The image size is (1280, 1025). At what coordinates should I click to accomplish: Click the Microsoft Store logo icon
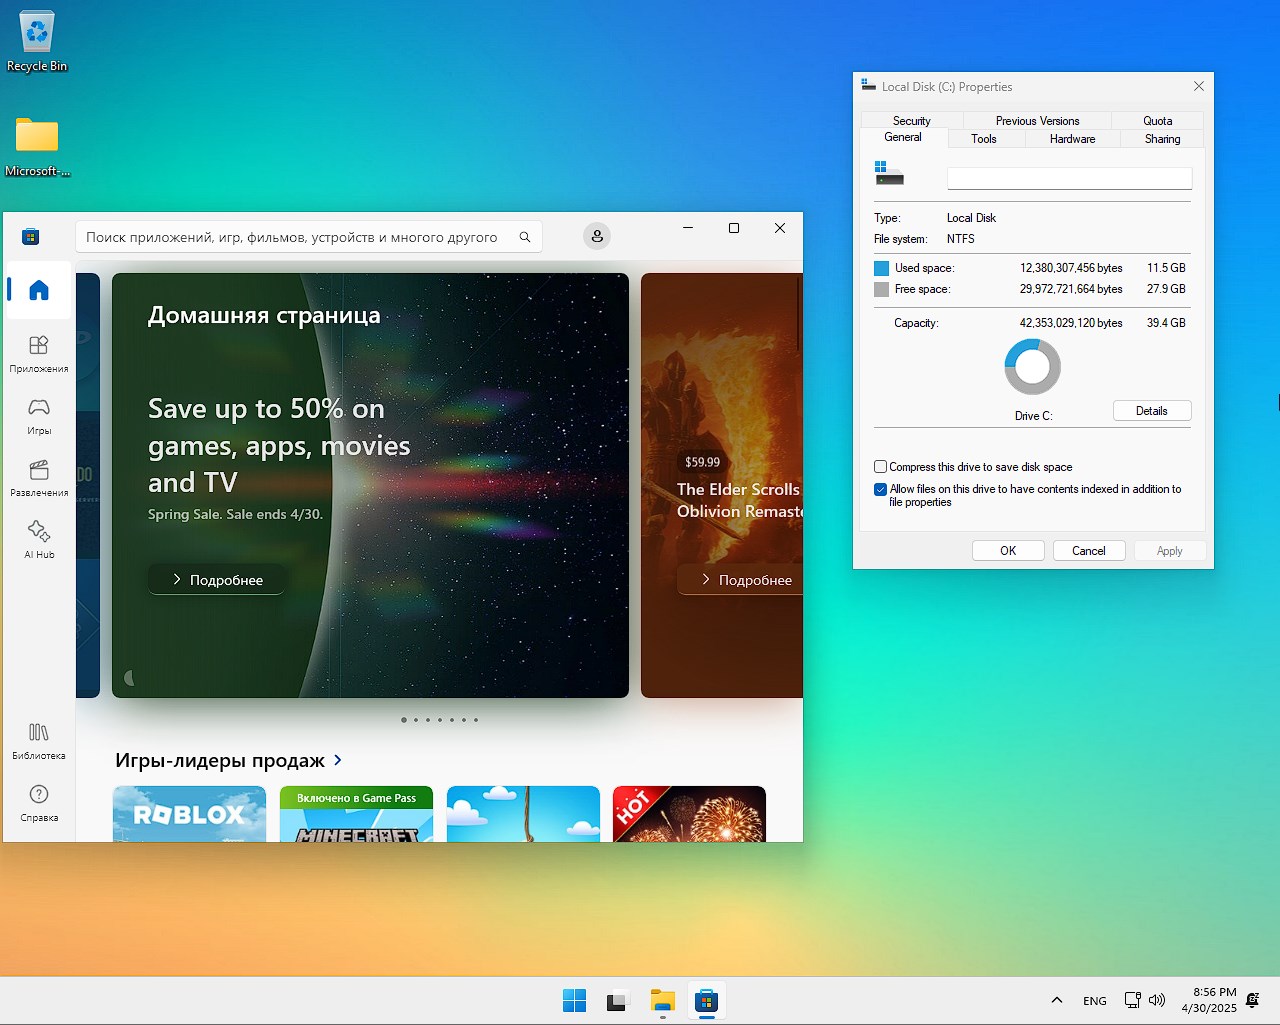31,237
